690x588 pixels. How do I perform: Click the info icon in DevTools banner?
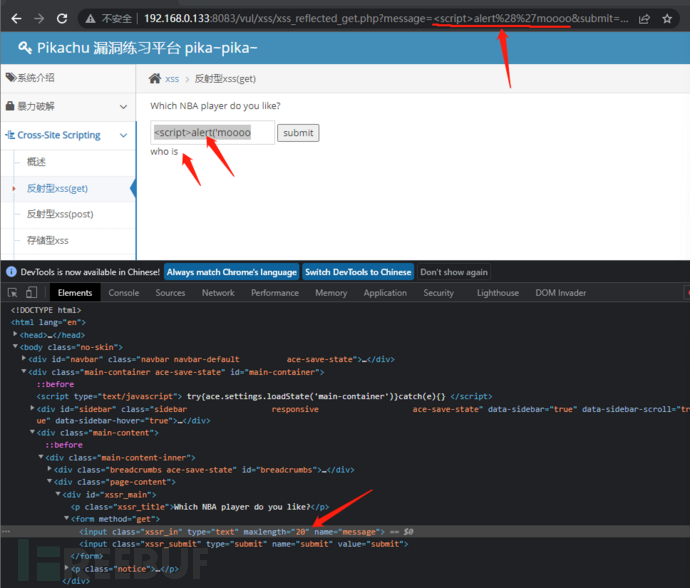click(11, 272)
